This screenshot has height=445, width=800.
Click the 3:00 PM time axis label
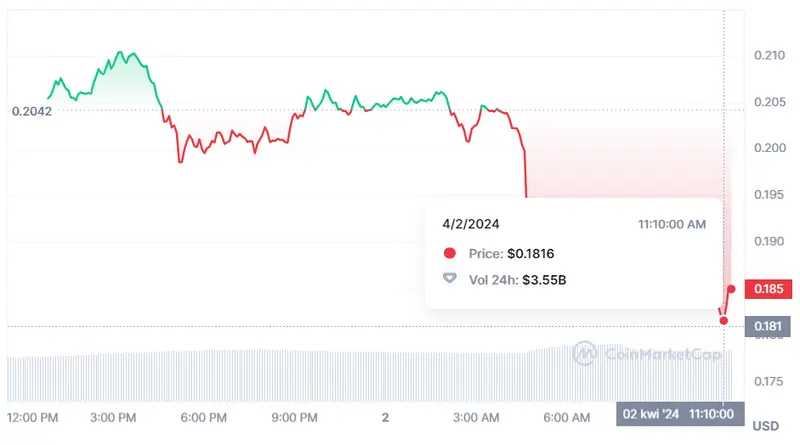pyautogui.click(x=115, y=416)
